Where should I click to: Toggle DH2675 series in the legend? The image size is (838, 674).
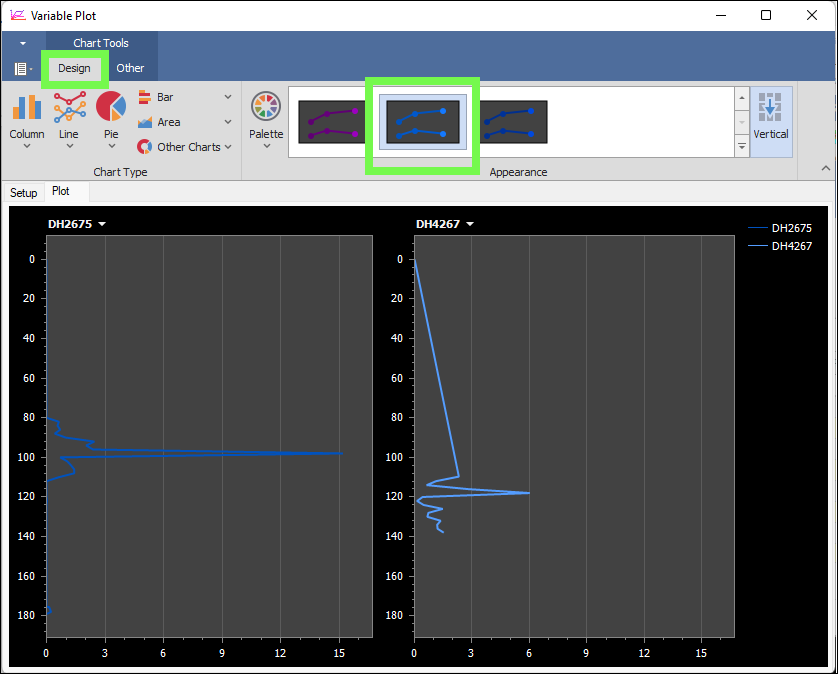tap(790, 228)
